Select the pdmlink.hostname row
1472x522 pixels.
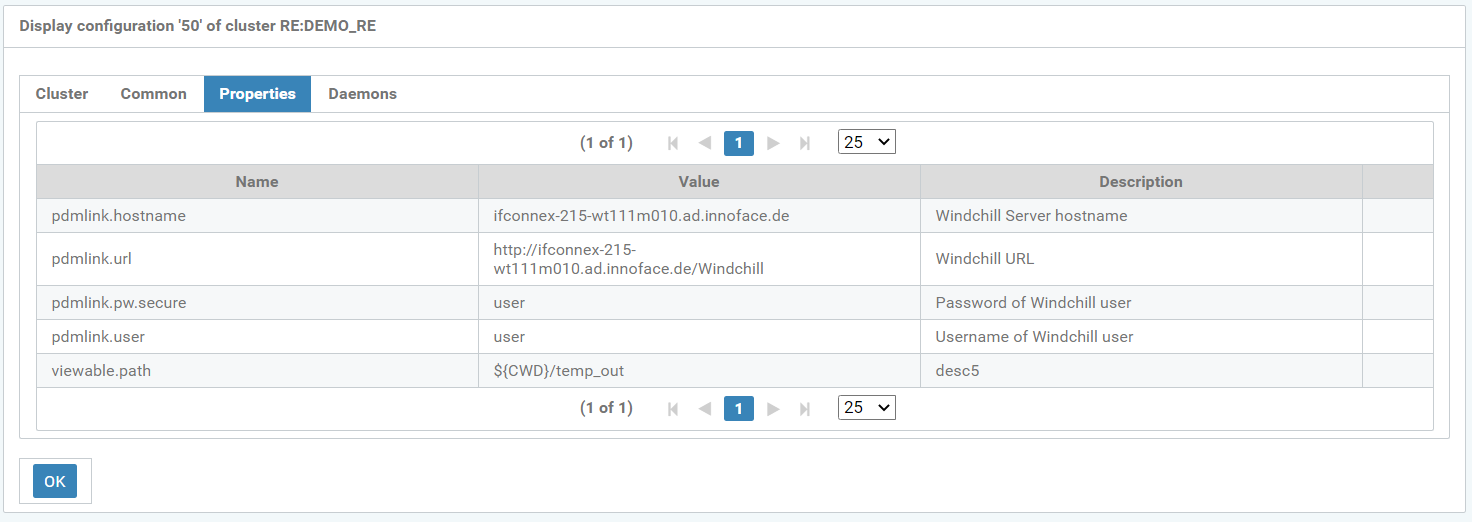click(257, 216)
